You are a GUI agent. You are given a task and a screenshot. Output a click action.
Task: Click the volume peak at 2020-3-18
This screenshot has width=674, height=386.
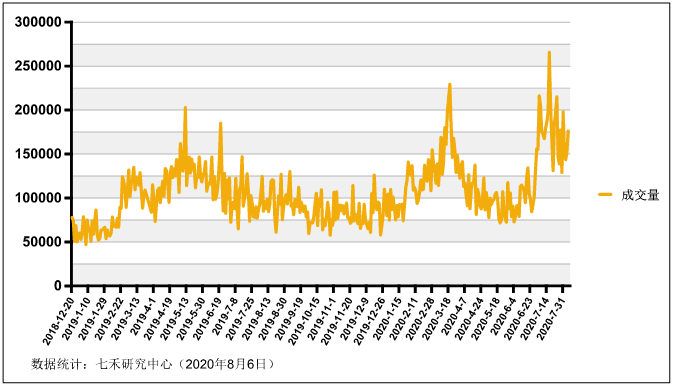coord(450,85)
